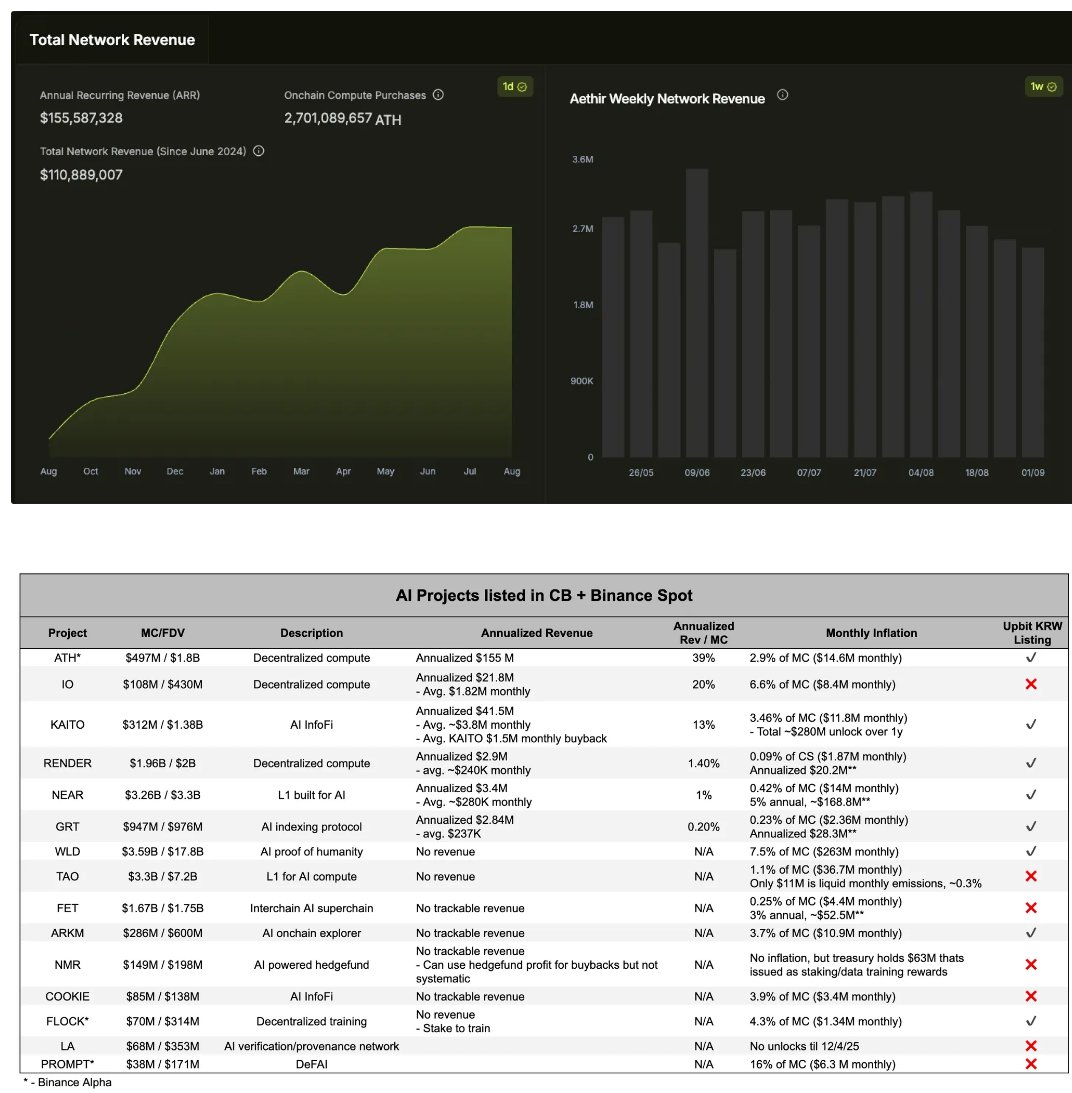This screenshot has height=1093, width=1072.
Task: Click the red X in LA row
Action: 1032,1046
